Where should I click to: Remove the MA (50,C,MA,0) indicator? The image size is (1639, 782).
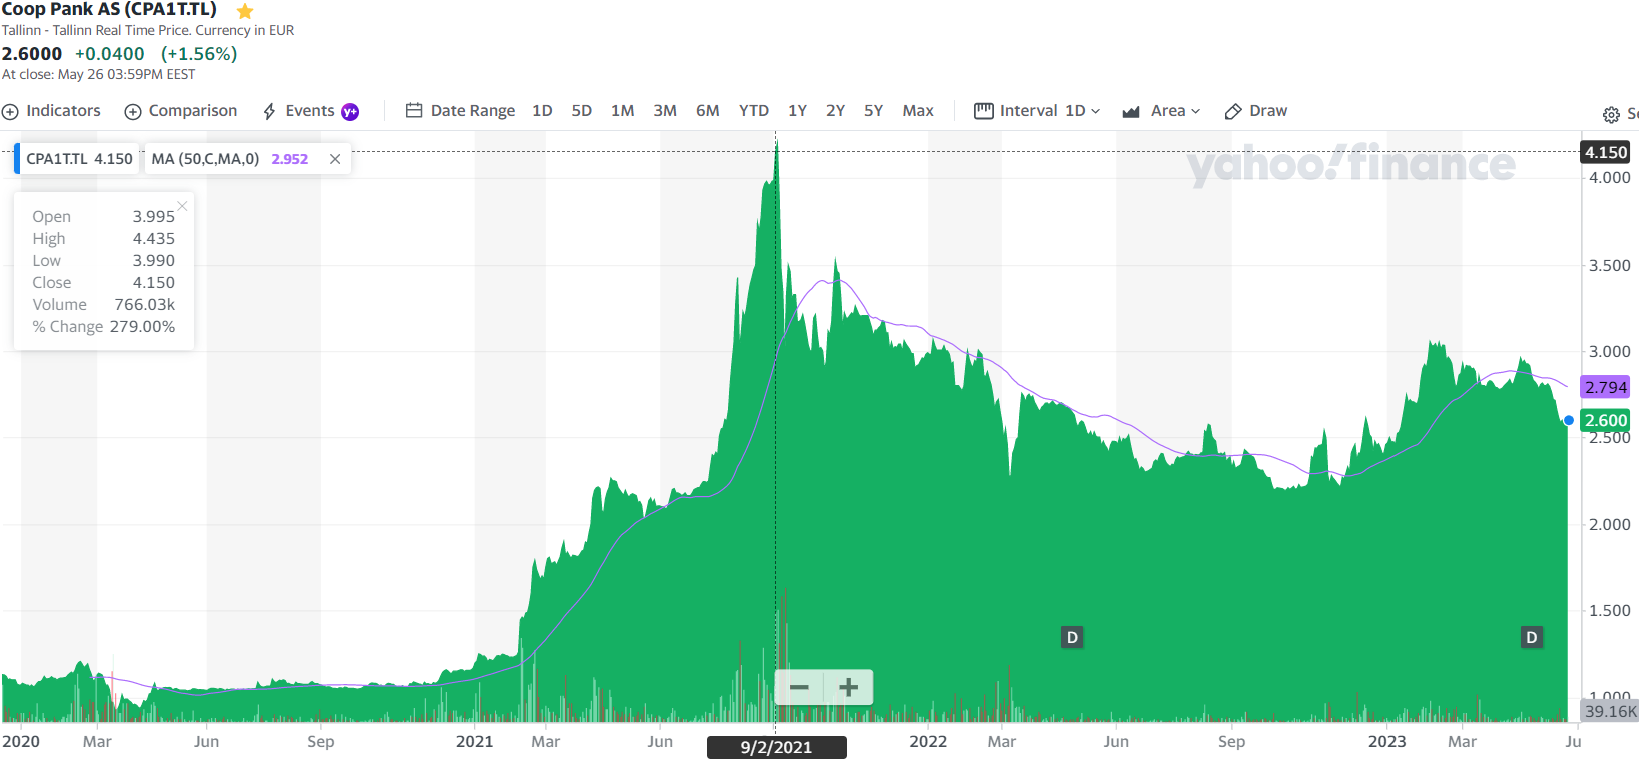(335, 159)
